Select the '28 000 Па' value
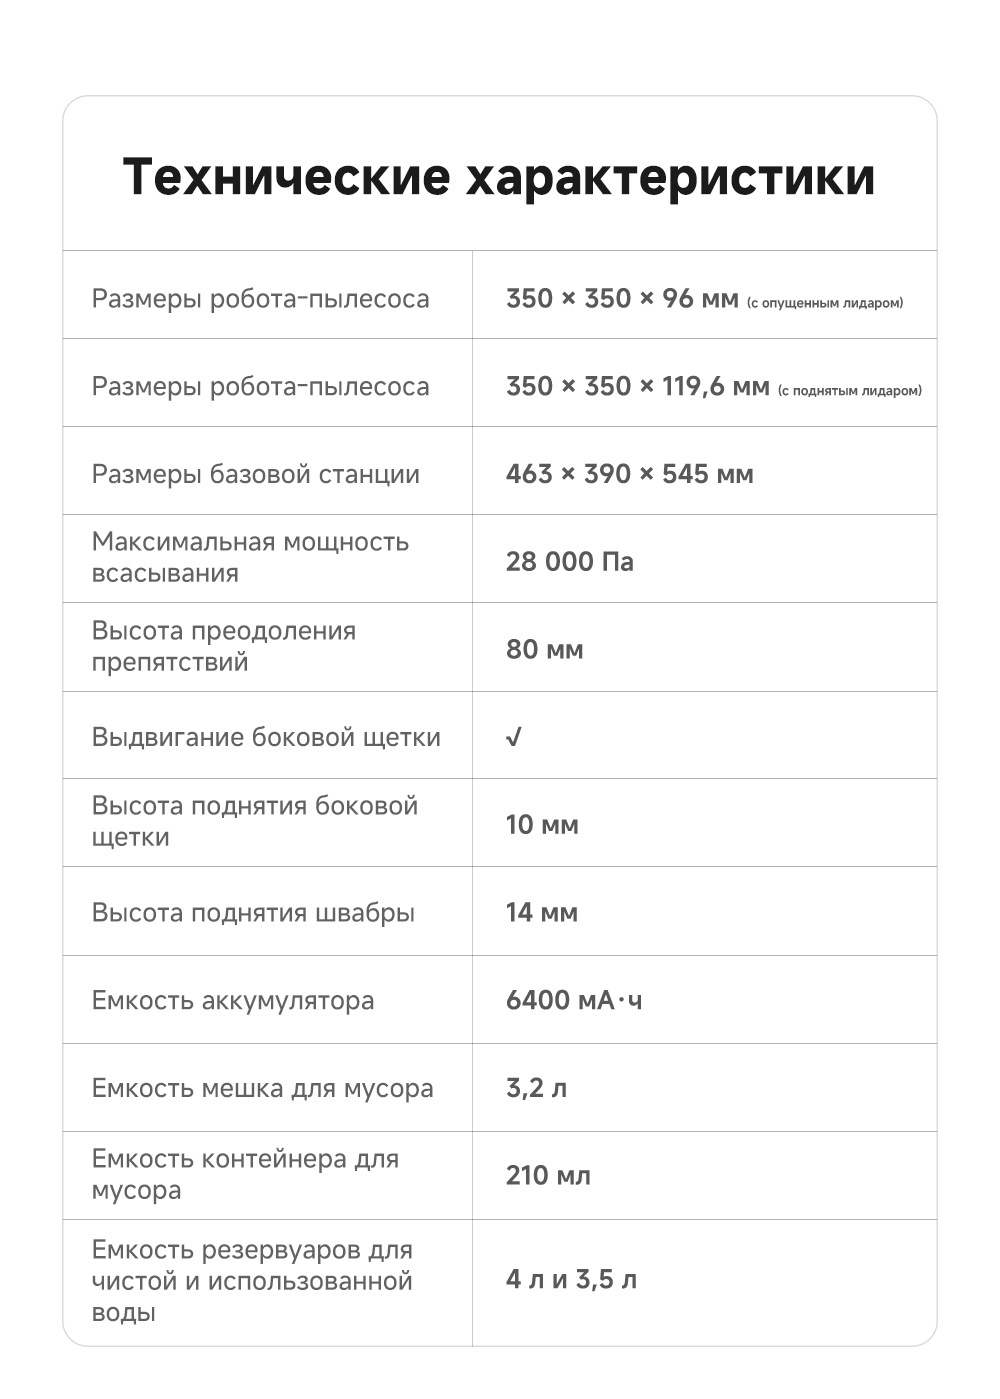This screenshot has width=1000, height=1399. tap(569, 561)
